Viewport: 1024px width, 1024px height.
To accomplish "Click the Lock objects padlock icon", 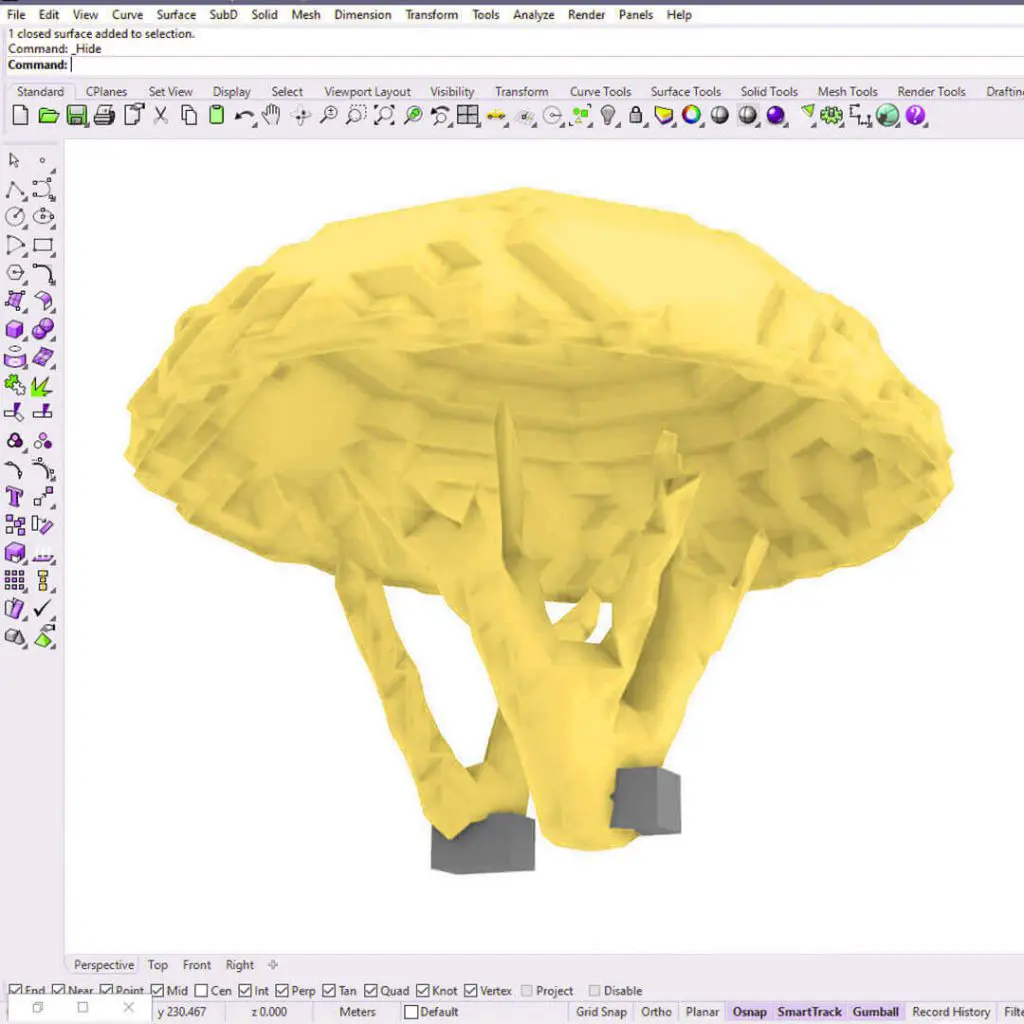I will (635, 116).
